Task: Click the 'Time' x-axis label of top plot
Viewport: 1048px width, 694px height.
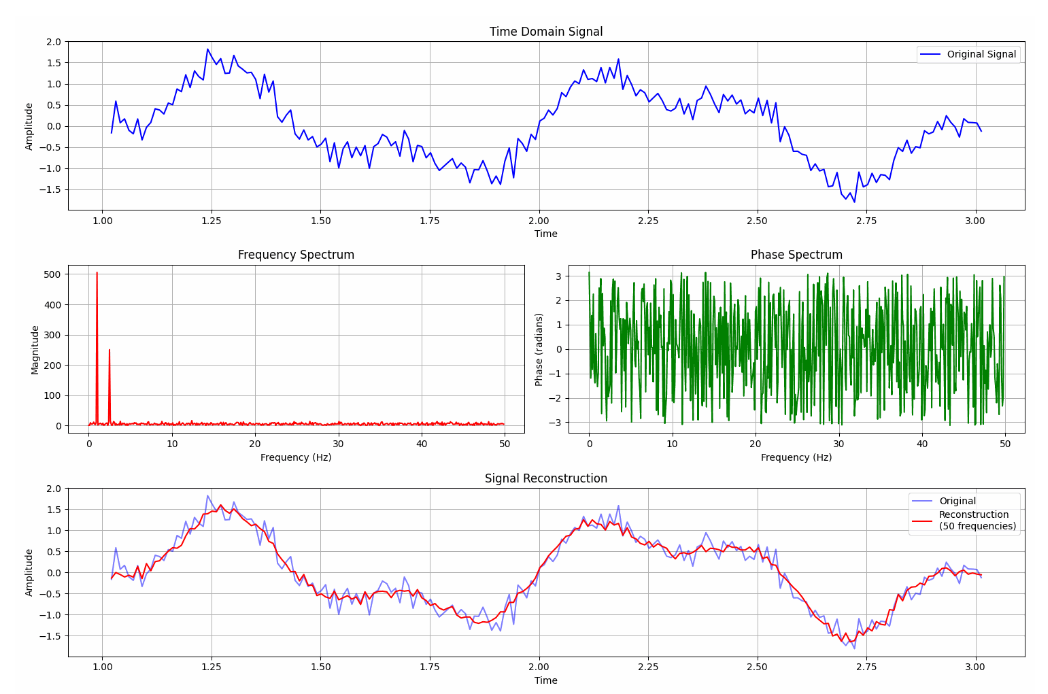Action: click(545, 233)
